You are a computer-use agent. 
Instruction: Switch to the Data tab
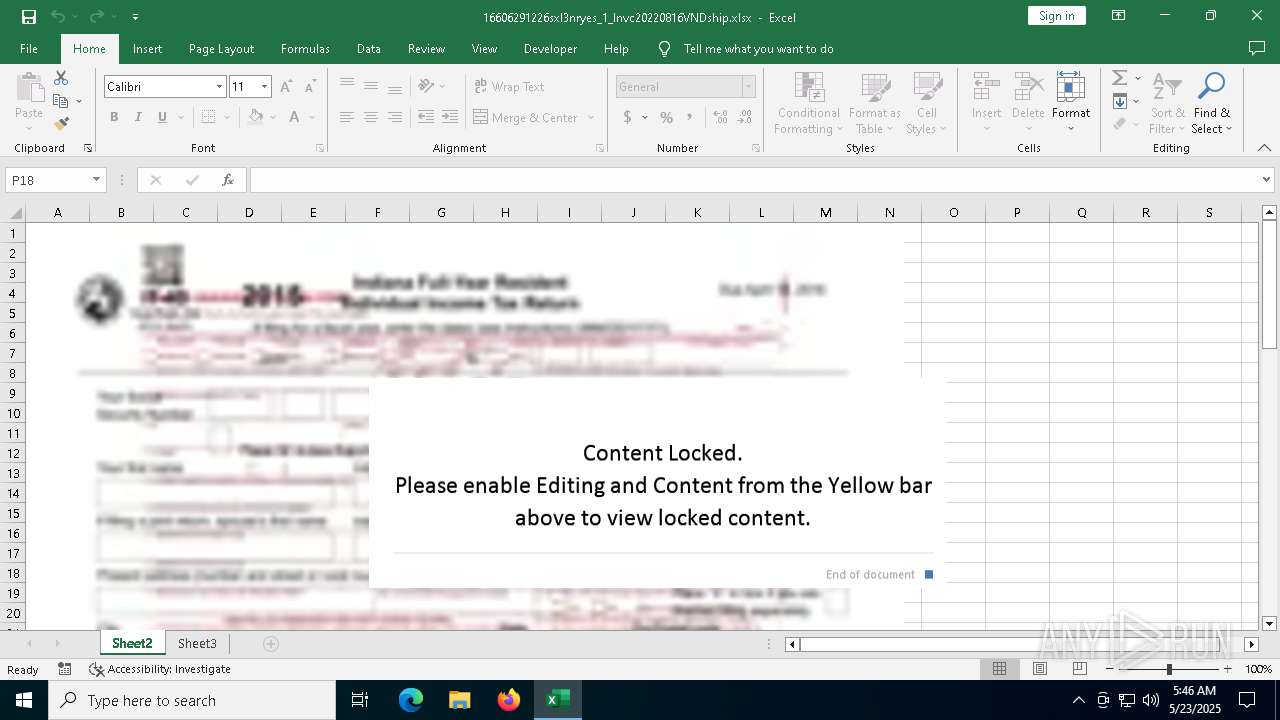(369, 48)
